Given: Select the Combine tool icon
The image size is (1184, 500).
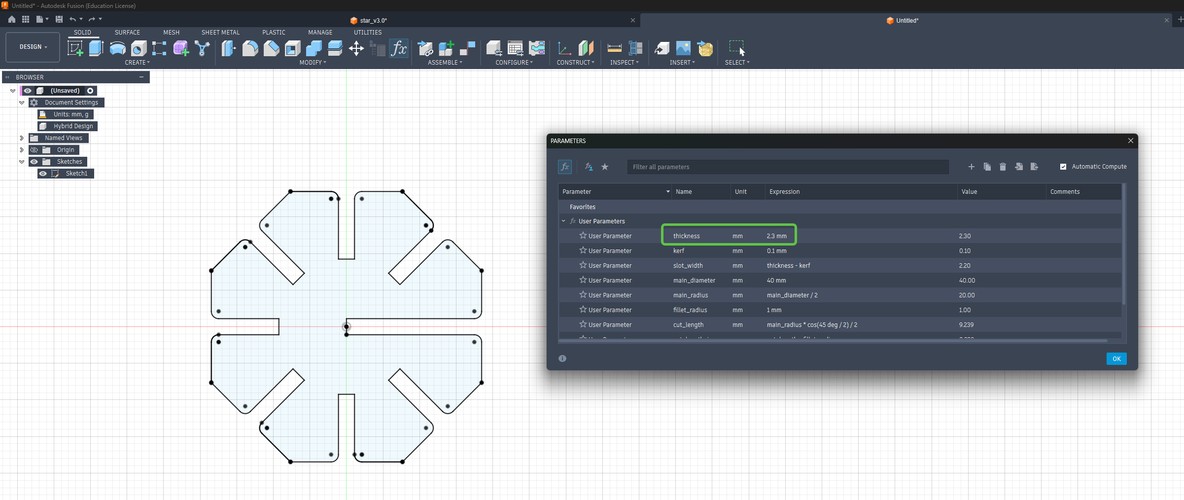Looking at the screenshot, I should 313,48.
